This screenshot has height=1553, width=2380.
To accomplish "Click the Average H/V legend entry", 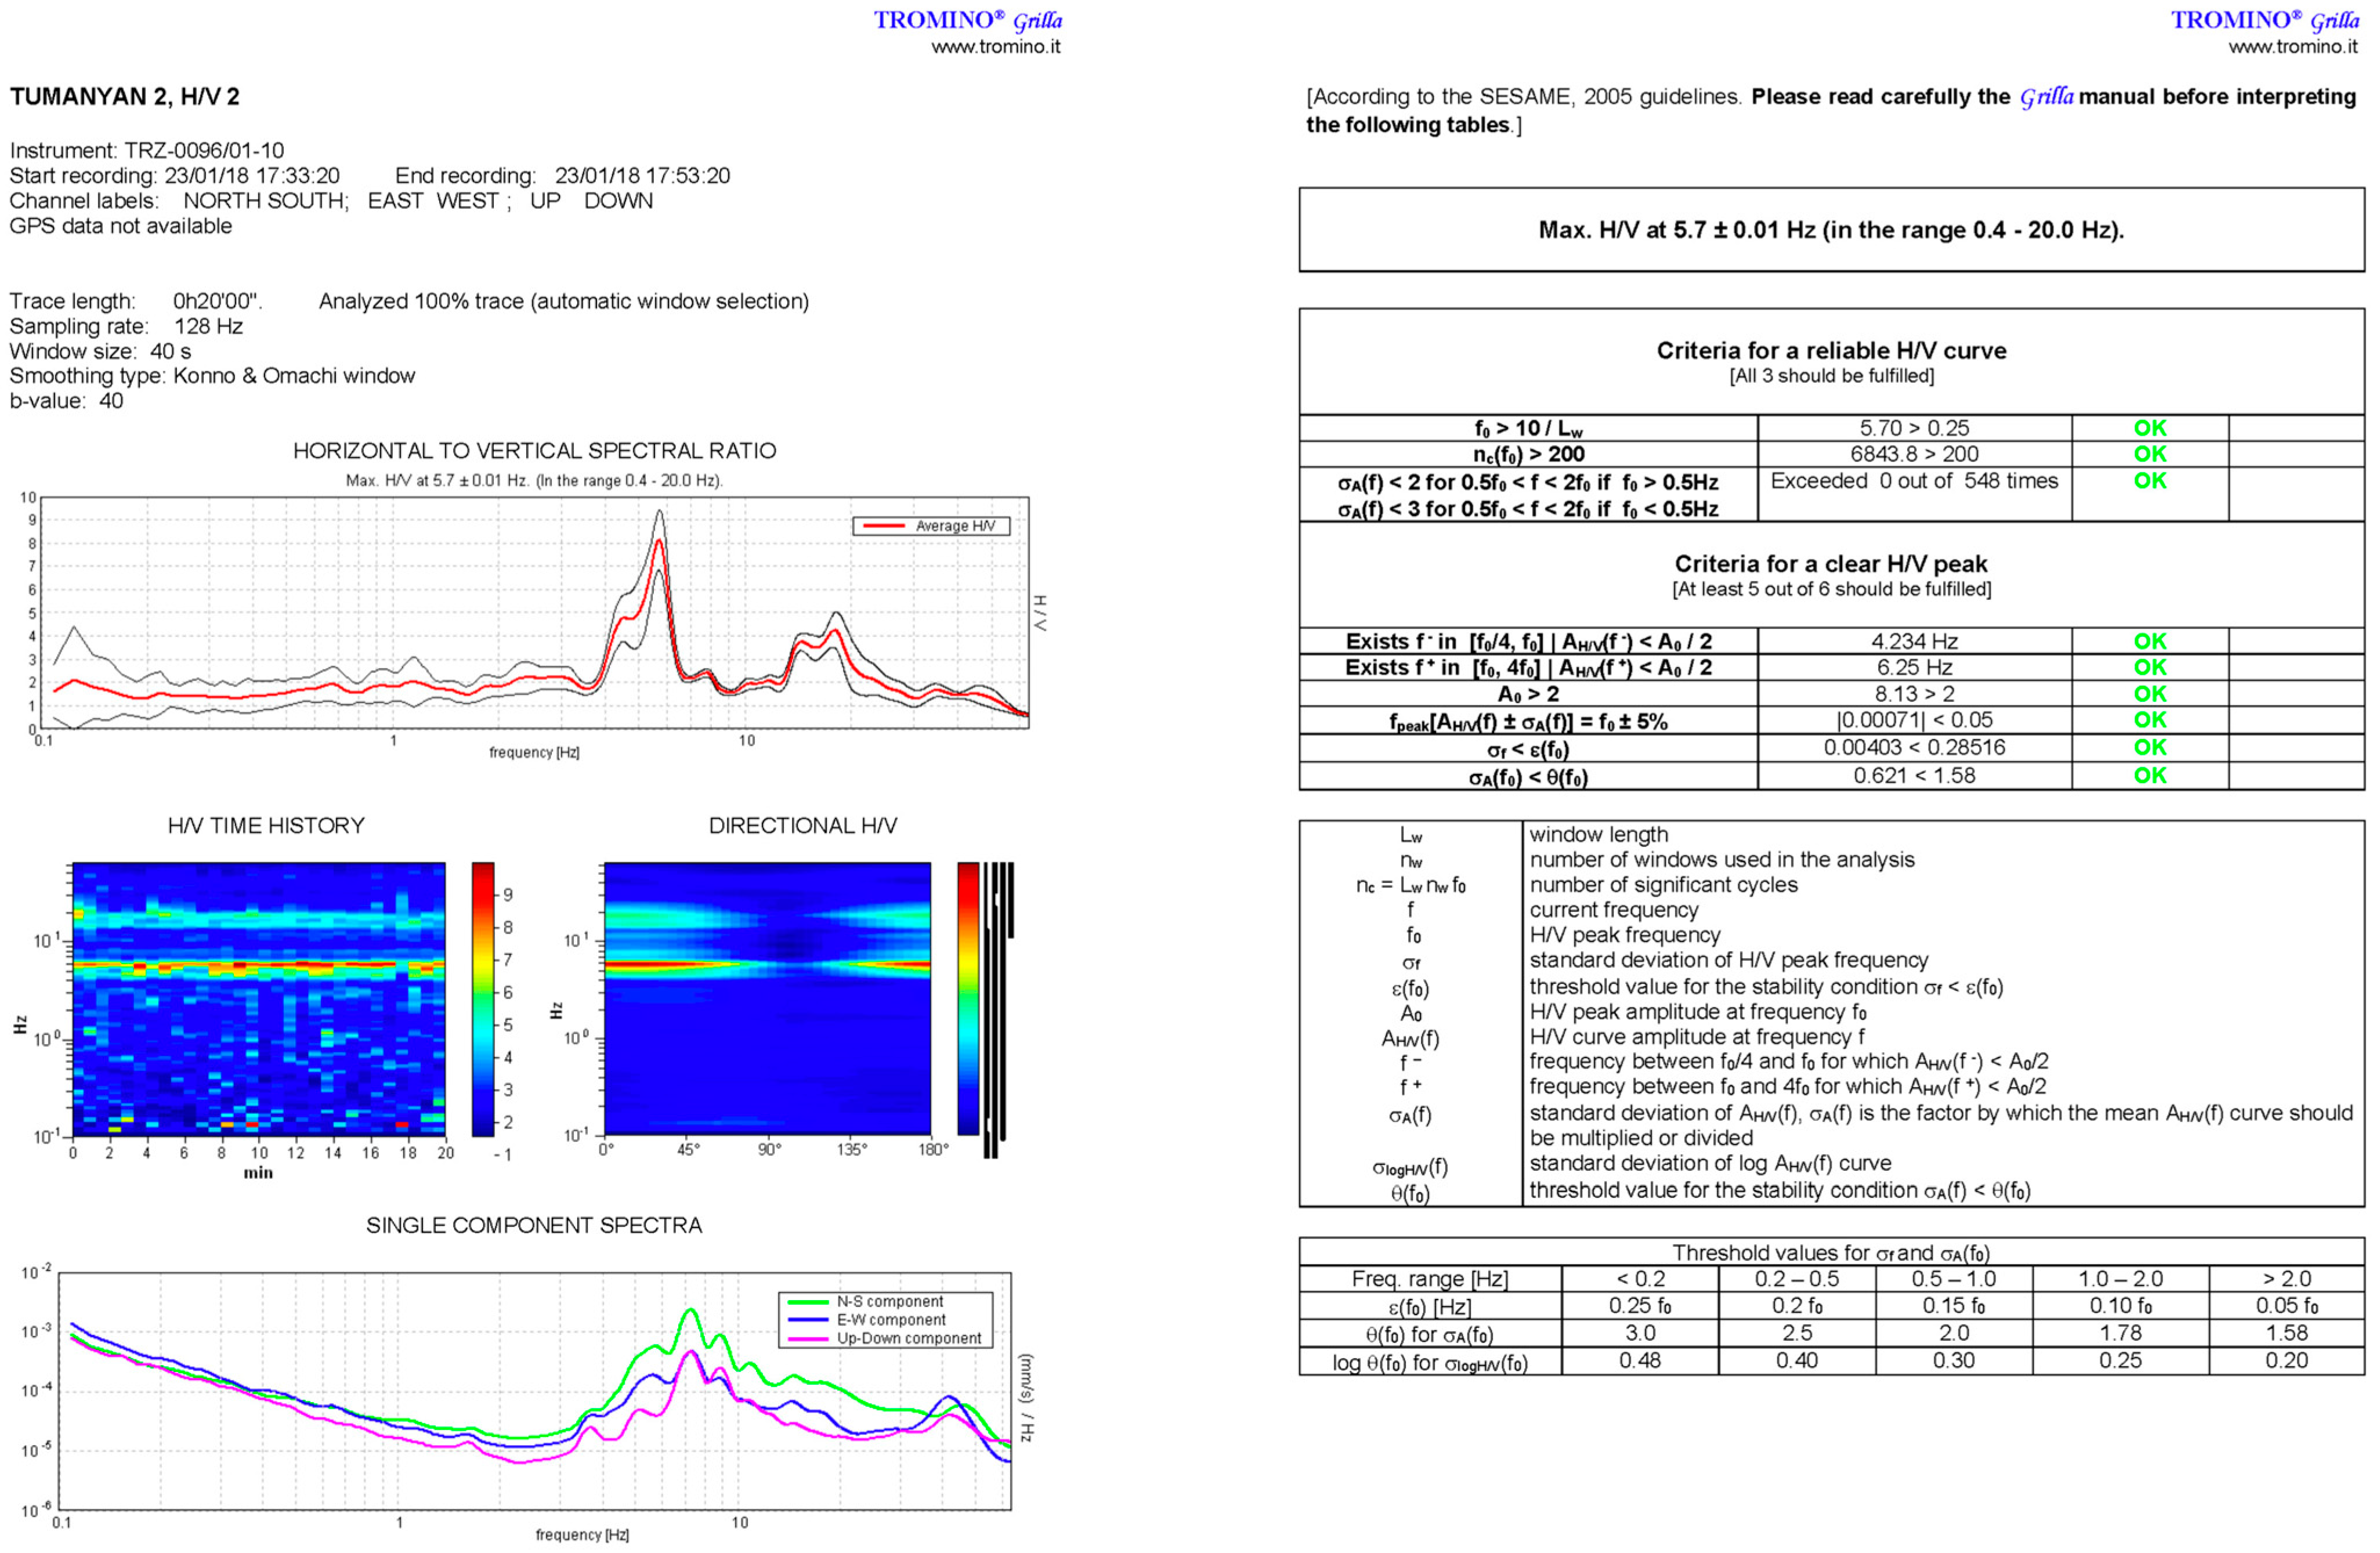I will point(931,526).
